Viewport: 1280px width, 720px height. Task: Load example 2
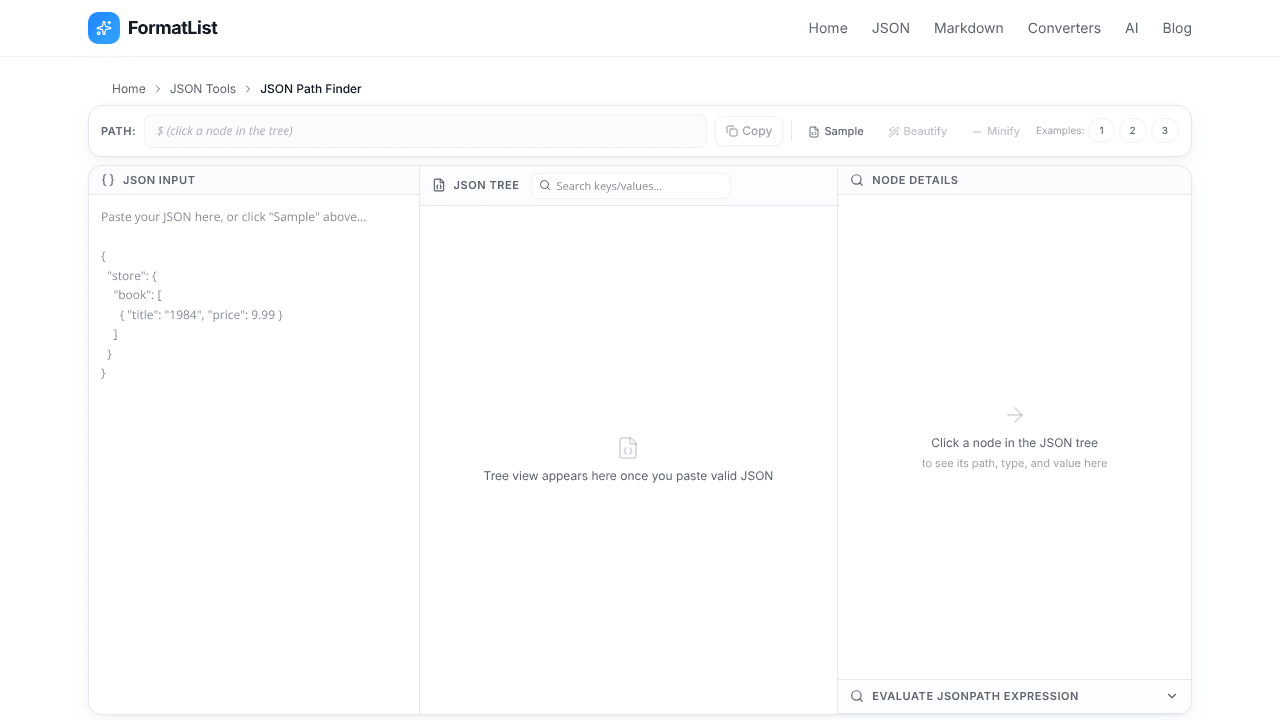click(x=1133, y=131)
